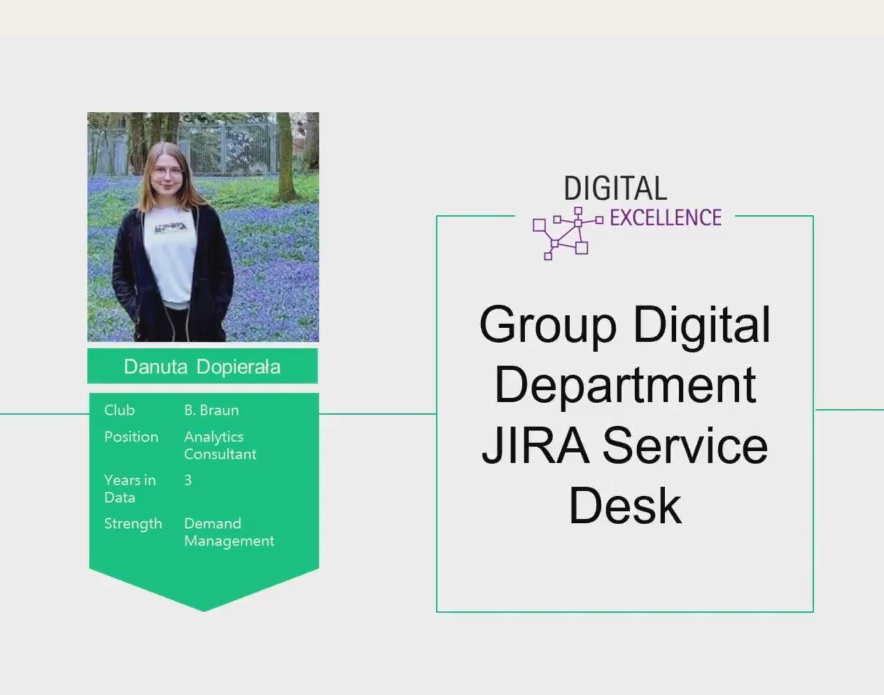Click the presenter photo thumbnail

click(x=203, y=227)
